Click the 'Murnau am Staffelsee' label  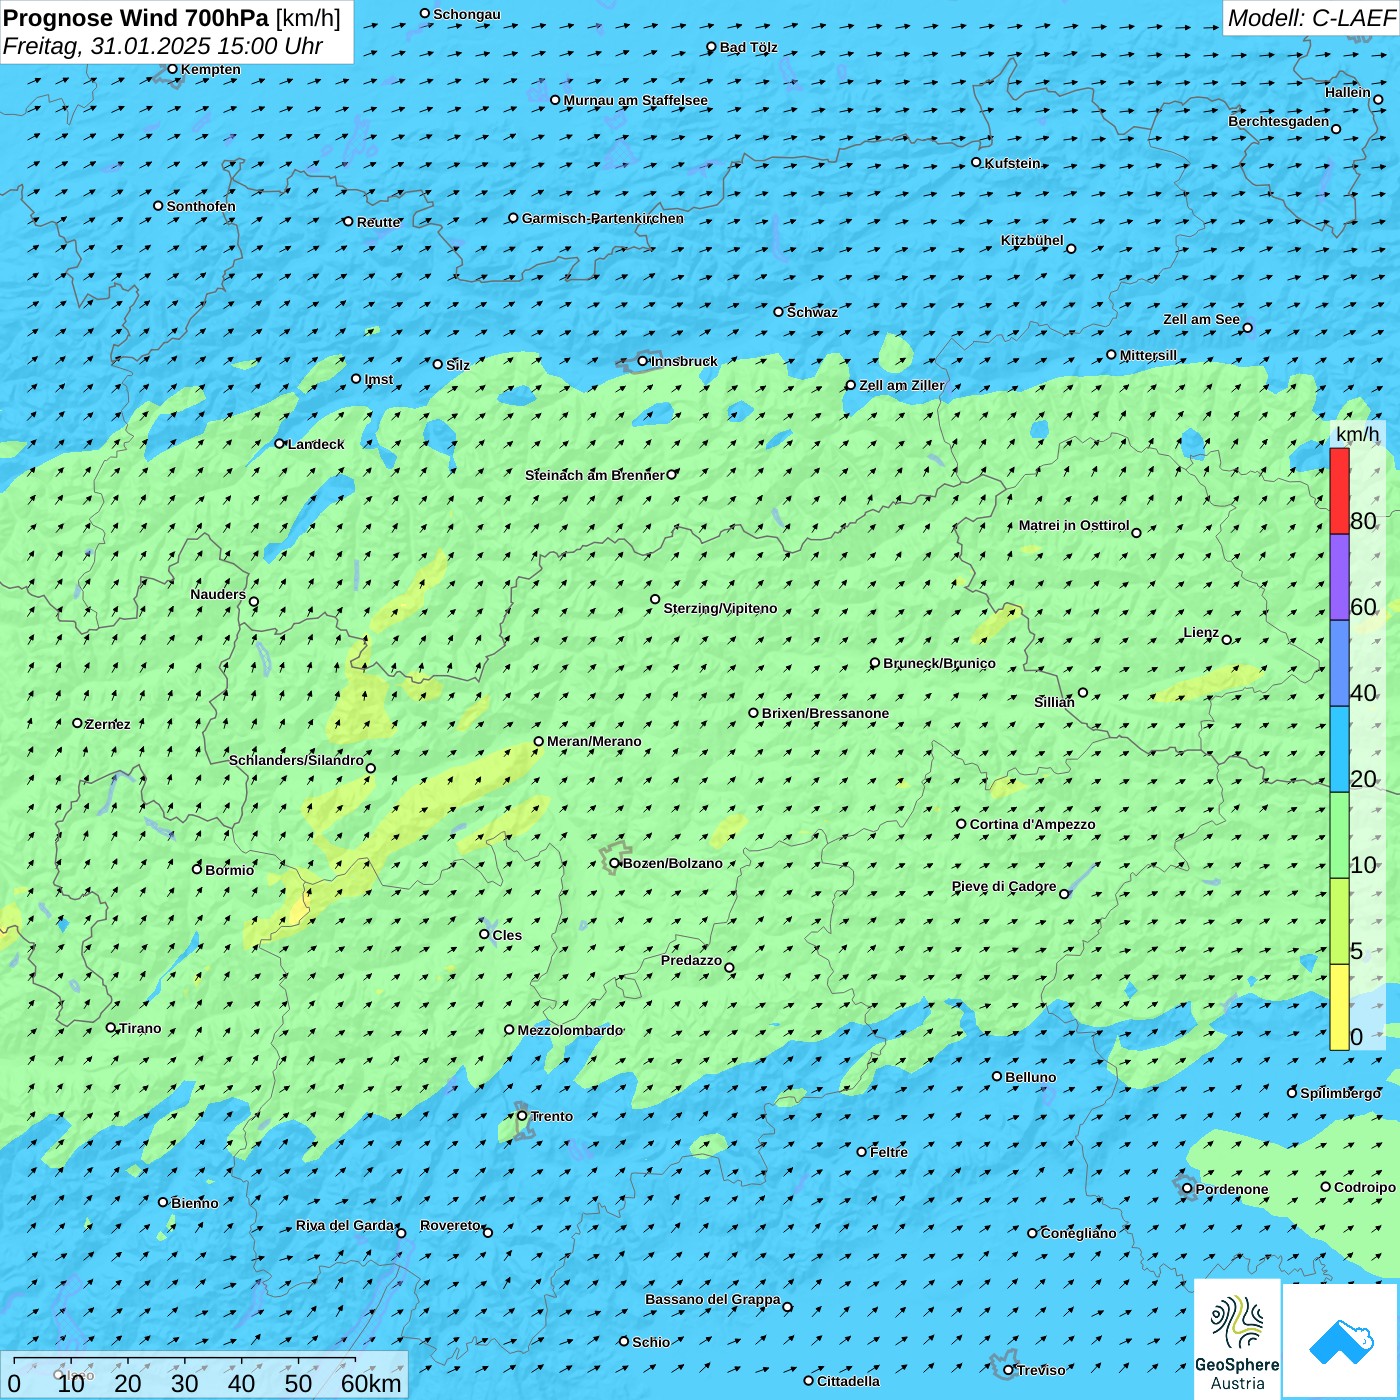[x=635, y=100]
